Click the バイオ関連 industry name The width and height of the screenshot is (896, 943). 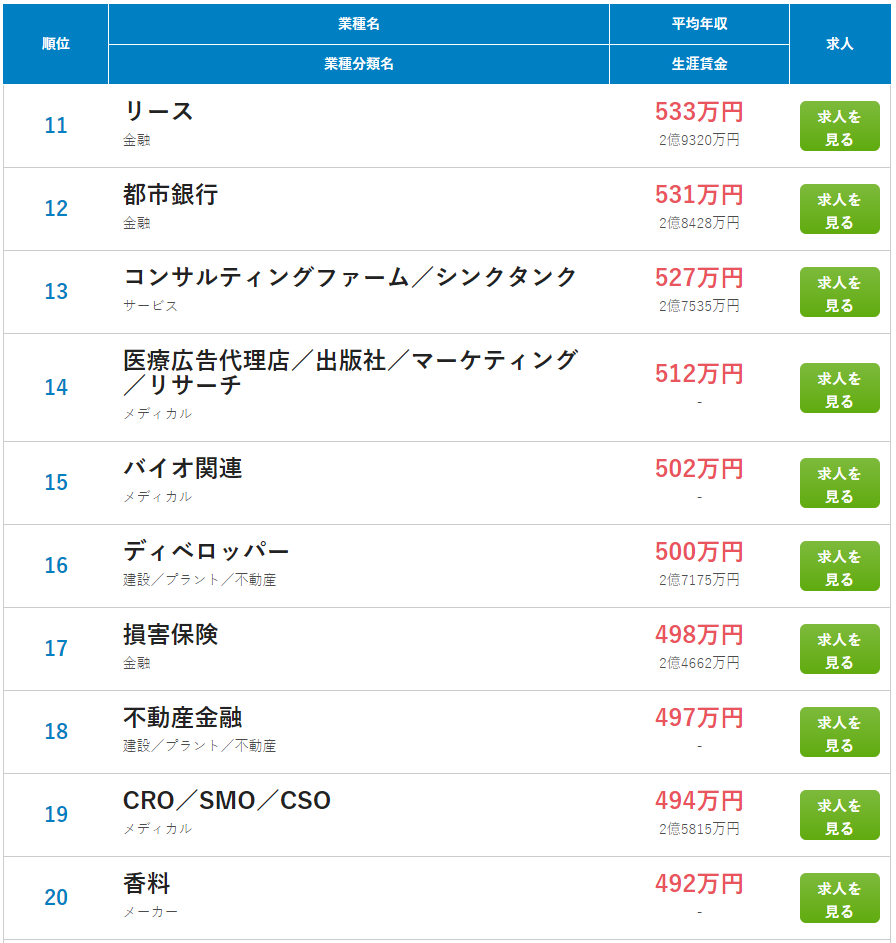[x=182, y=468]
